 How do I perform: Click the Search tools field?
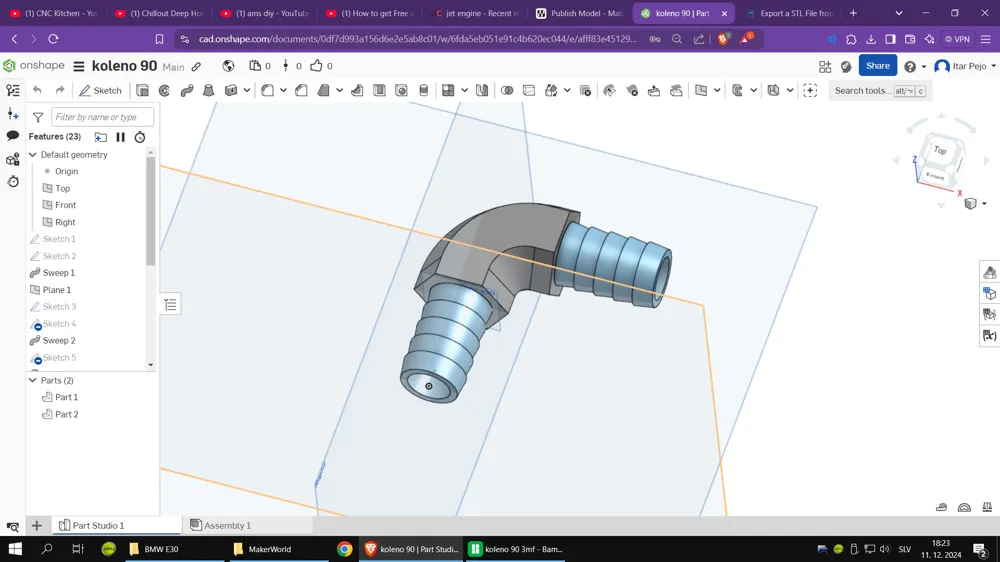(x=879, y=91)
